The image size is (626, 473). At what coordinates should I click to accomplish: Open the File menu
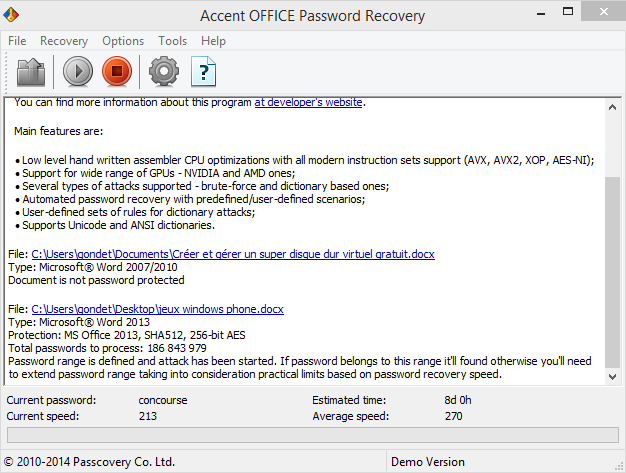click(x=17, y=41)
